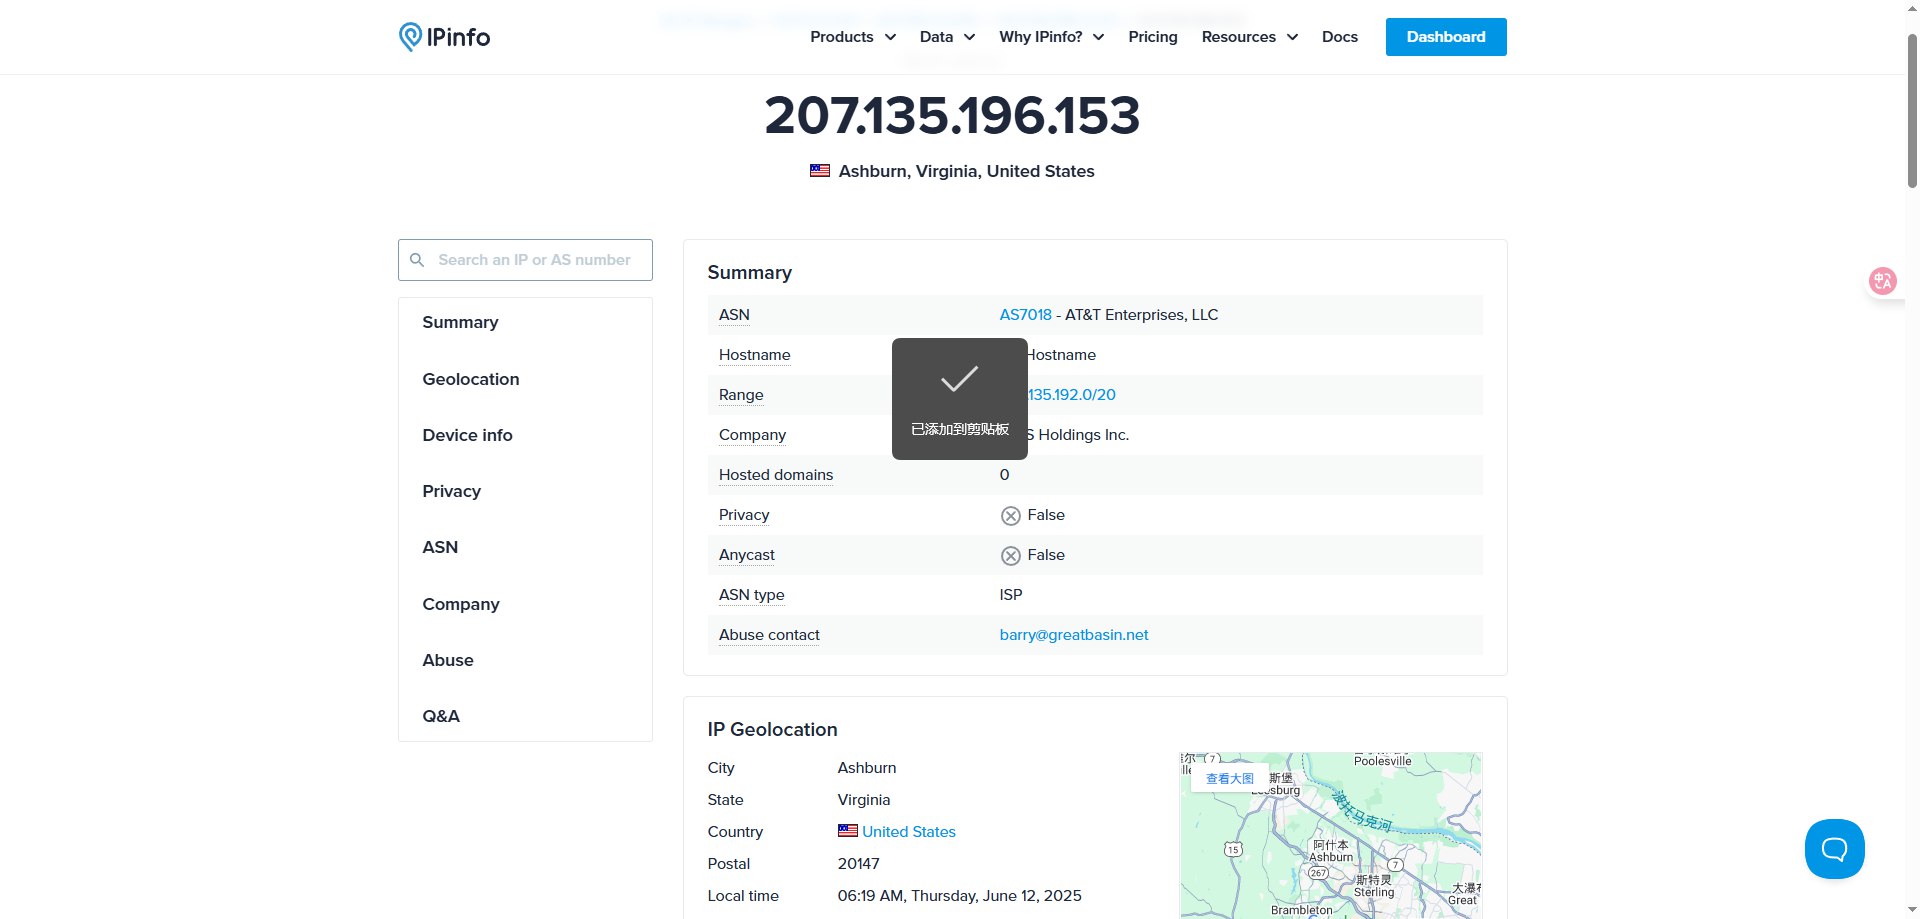Open the Docs page
The height and width of the screenshot is (919, 1920).
pos(1339,37)
